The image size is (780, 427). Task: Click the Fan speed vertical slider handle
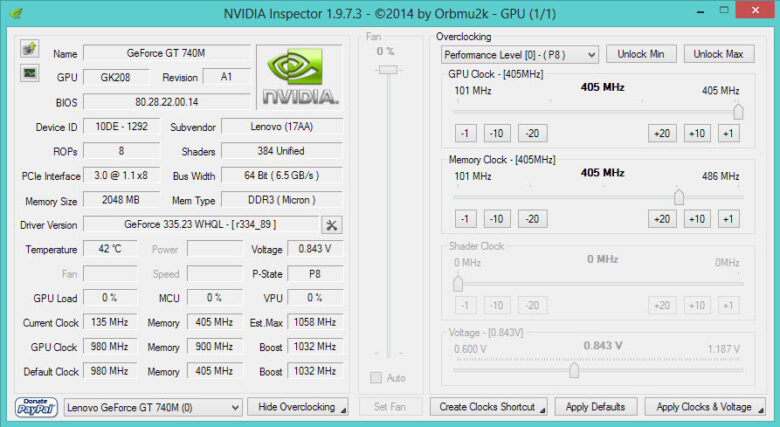(x=388, y=70)
